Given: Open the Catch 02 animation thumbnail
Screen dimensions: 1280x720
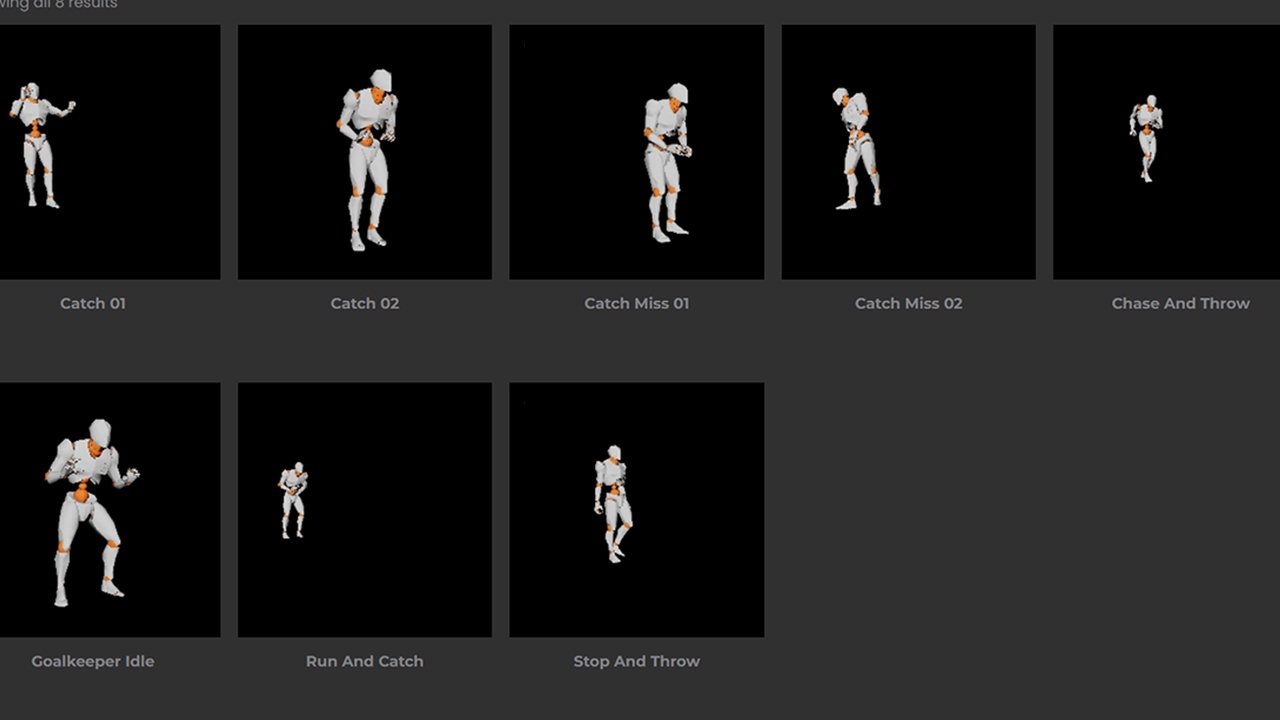Looking at the screenshot, I should click(365, 152).
